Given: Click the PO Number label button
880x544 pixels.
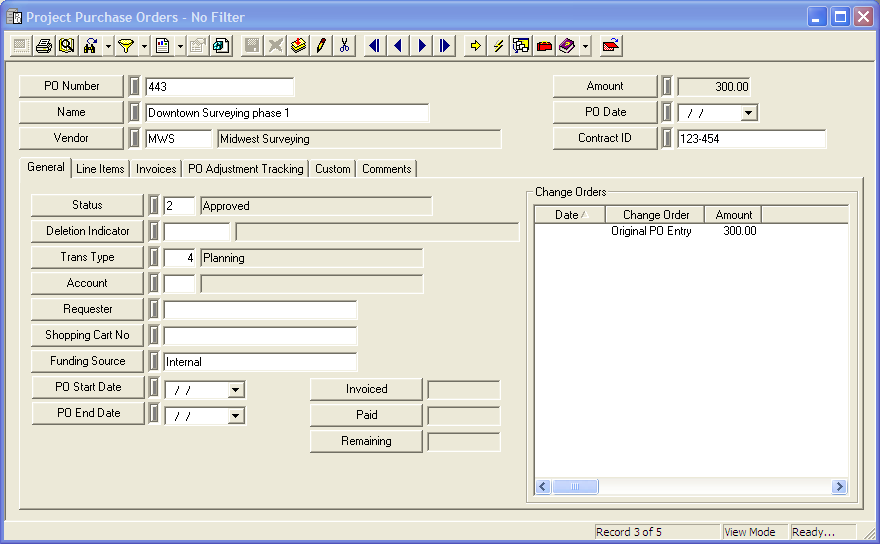Looking at the screenshot, I should coord(71,86).
